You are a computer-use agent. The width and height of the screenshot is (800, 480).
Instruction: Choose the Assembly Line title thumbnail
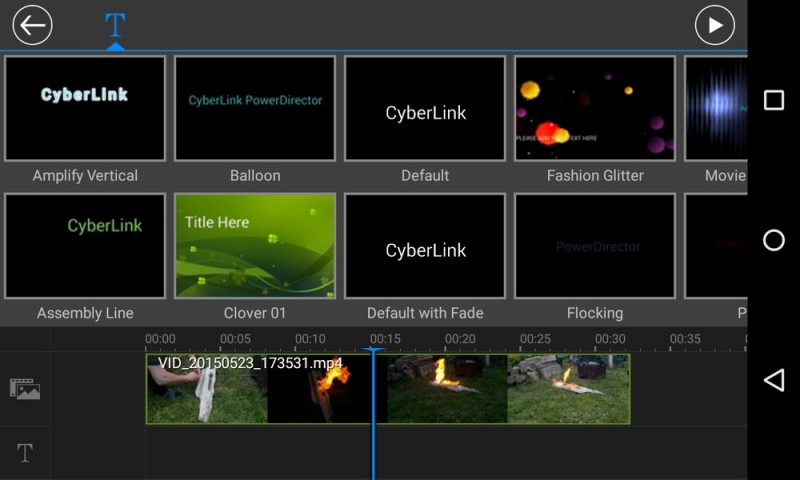coord(85,246)
